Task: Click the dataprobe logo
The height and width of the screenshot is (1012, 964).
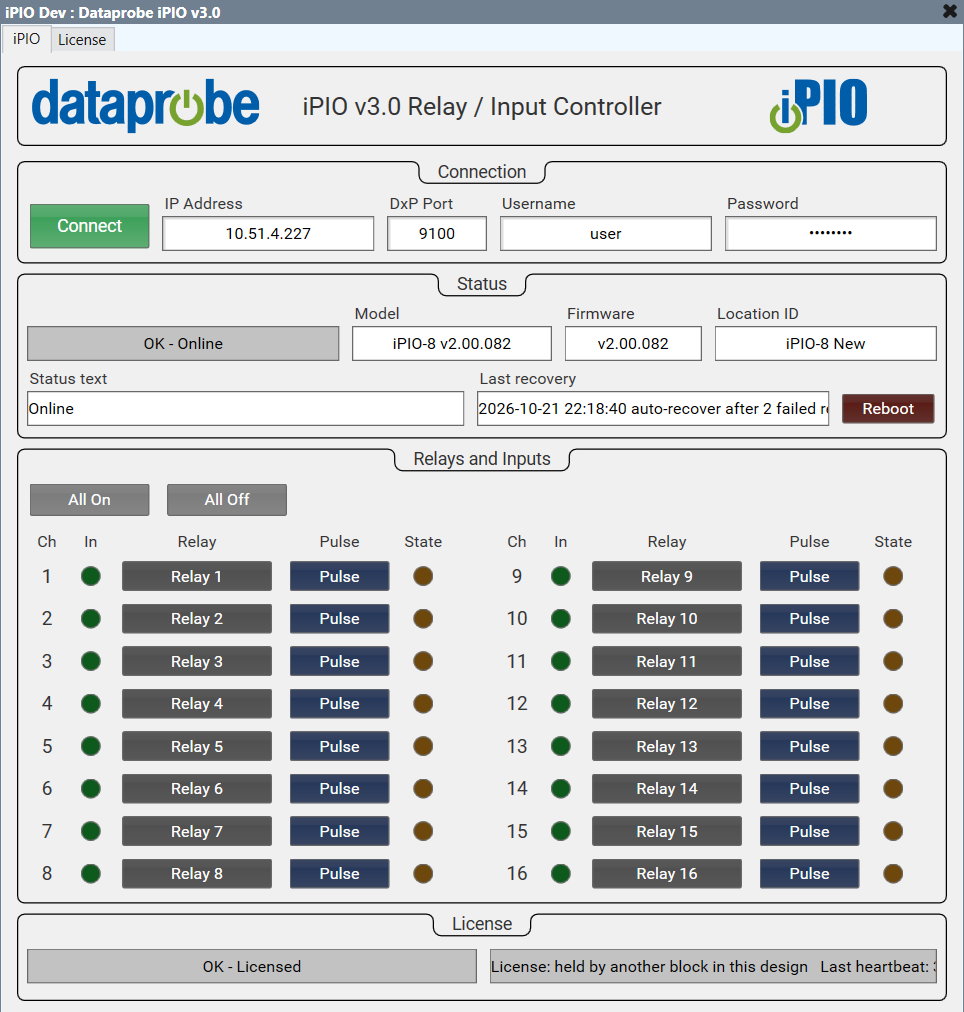Action: click(146, 105)
